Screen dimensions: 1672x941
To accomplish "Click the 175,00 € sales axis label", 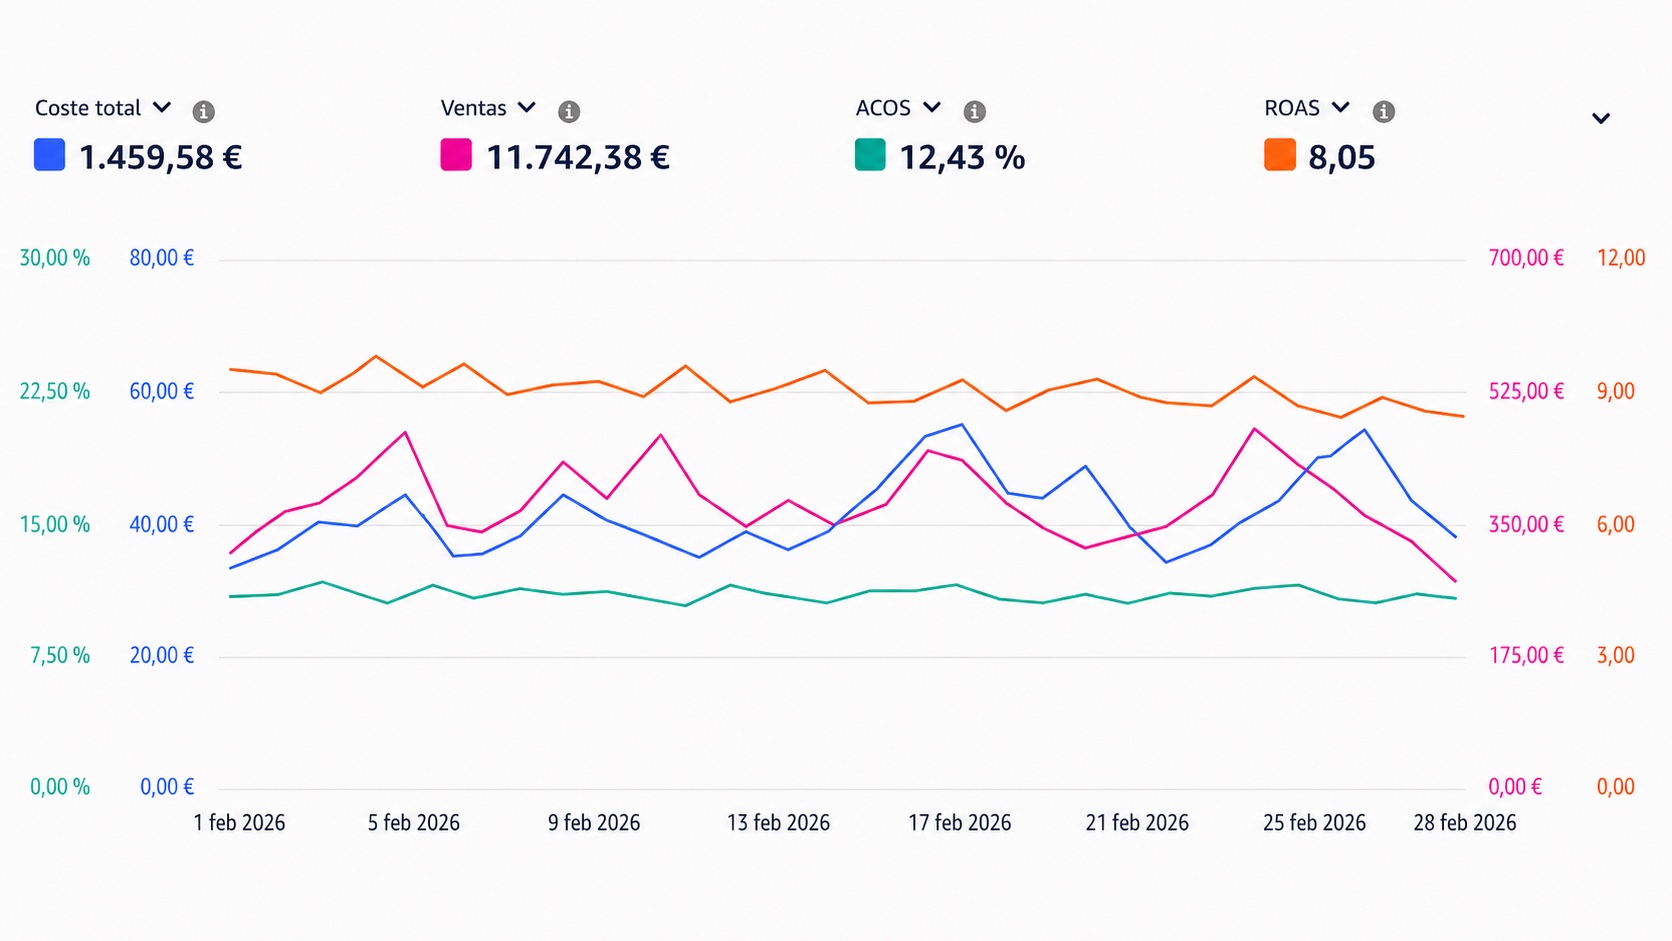I will 1526,655.
